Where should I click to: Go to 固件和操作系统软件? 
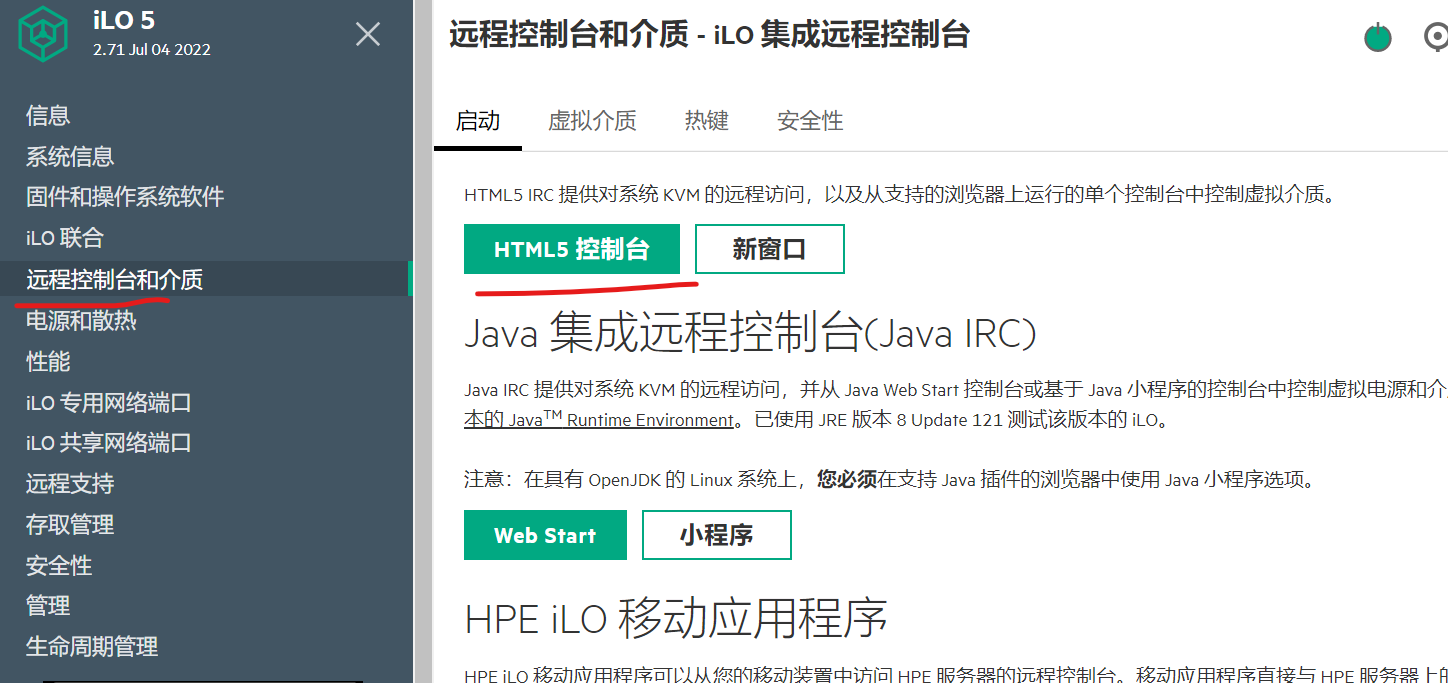click(x=125, y=197)
